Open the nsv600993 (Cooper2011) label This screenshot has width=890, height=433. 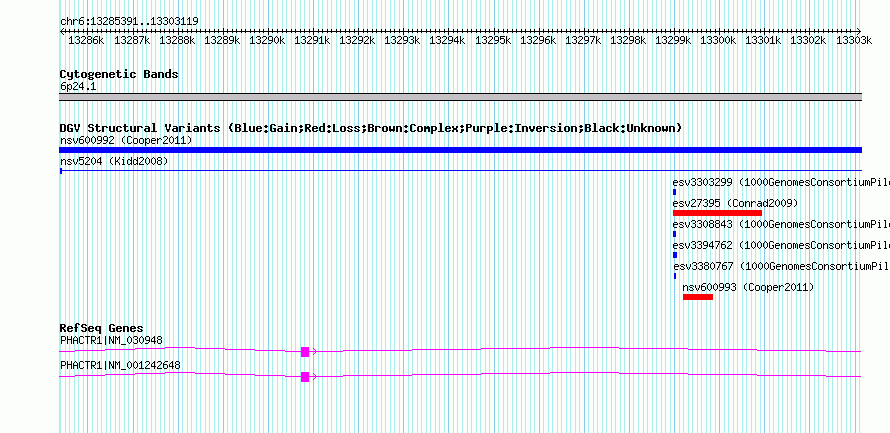(x=748, y=287)
